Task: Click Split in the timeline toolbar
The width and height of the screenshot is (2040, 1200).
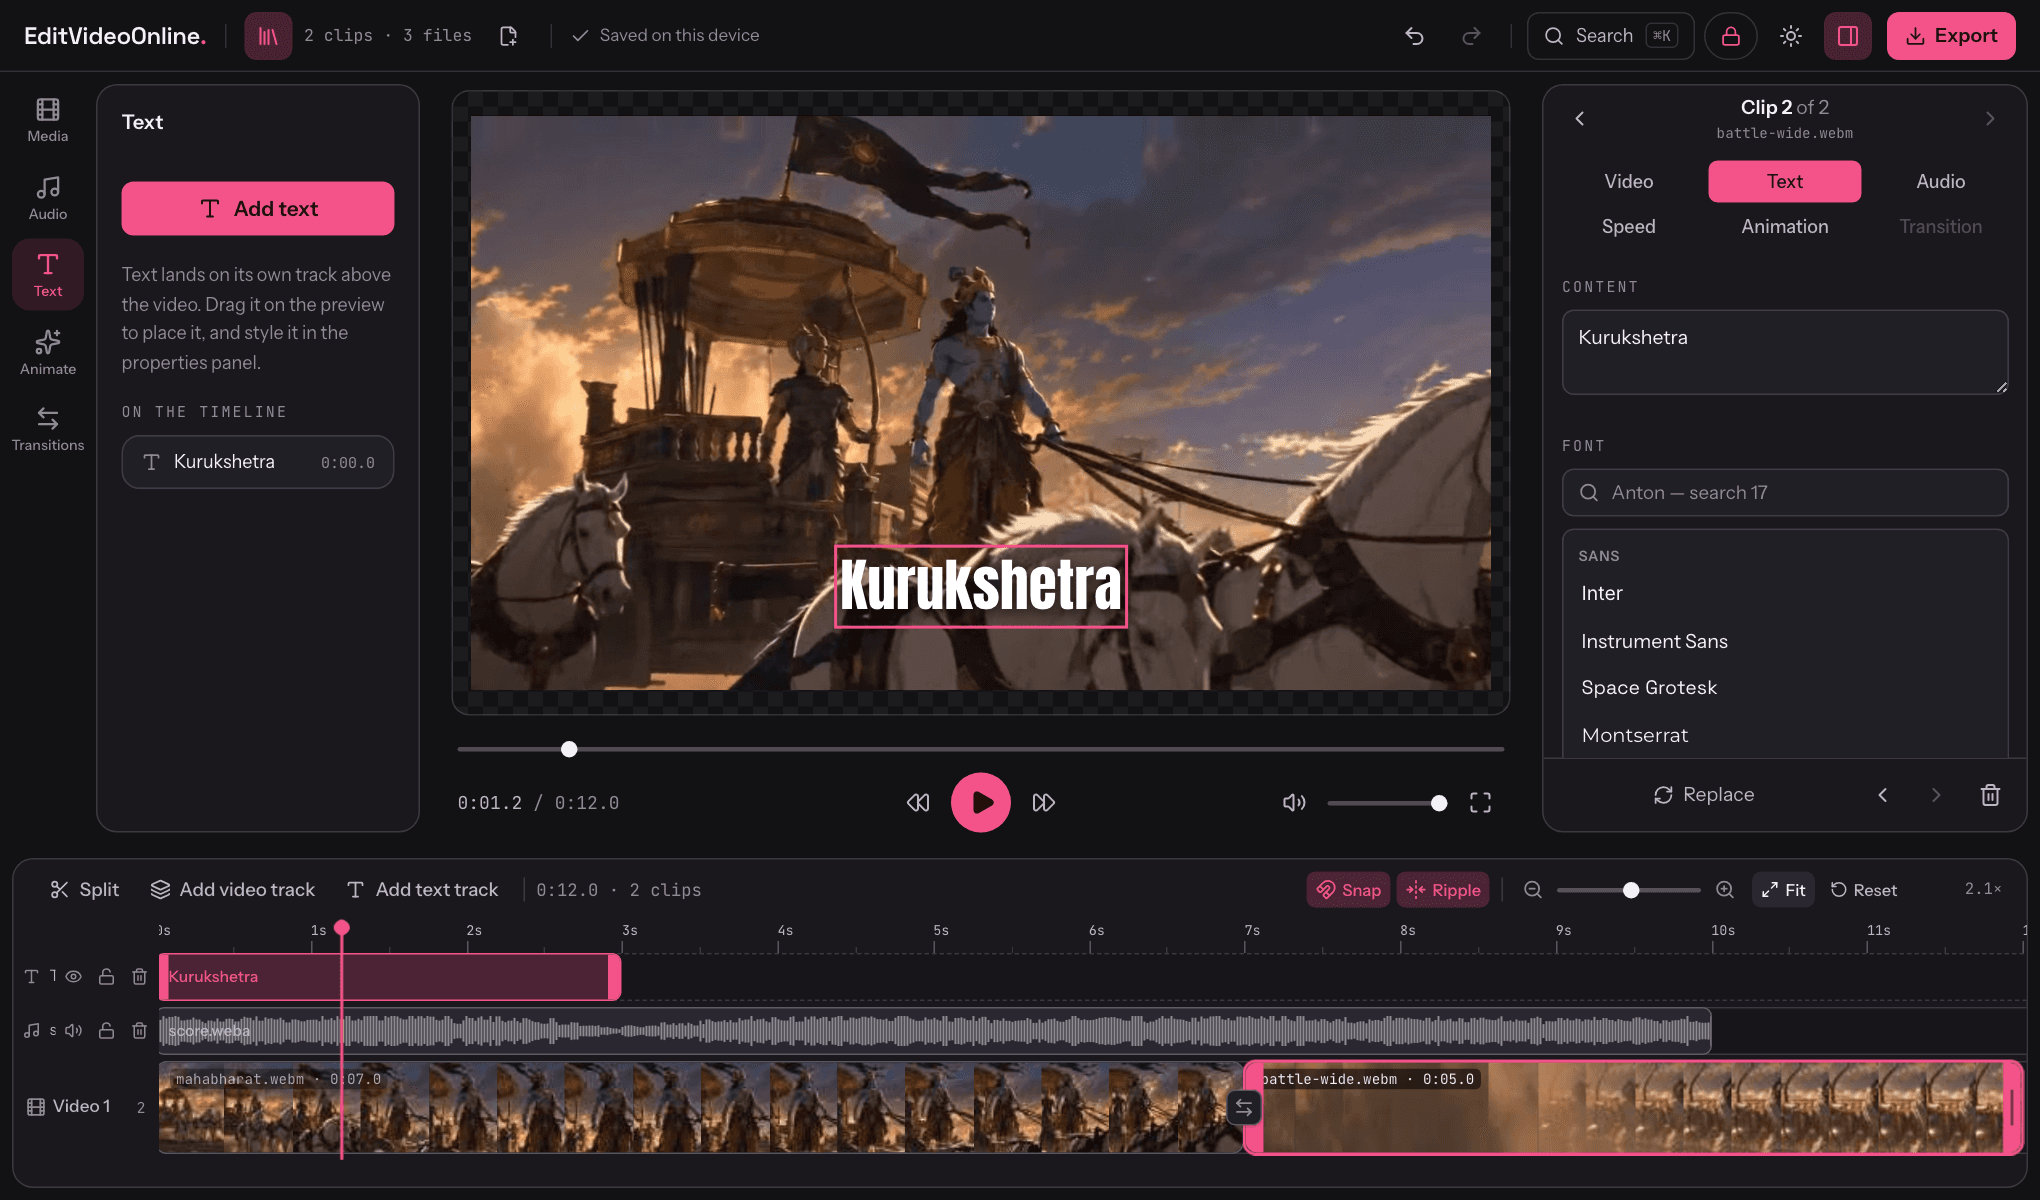Action: 85,889
